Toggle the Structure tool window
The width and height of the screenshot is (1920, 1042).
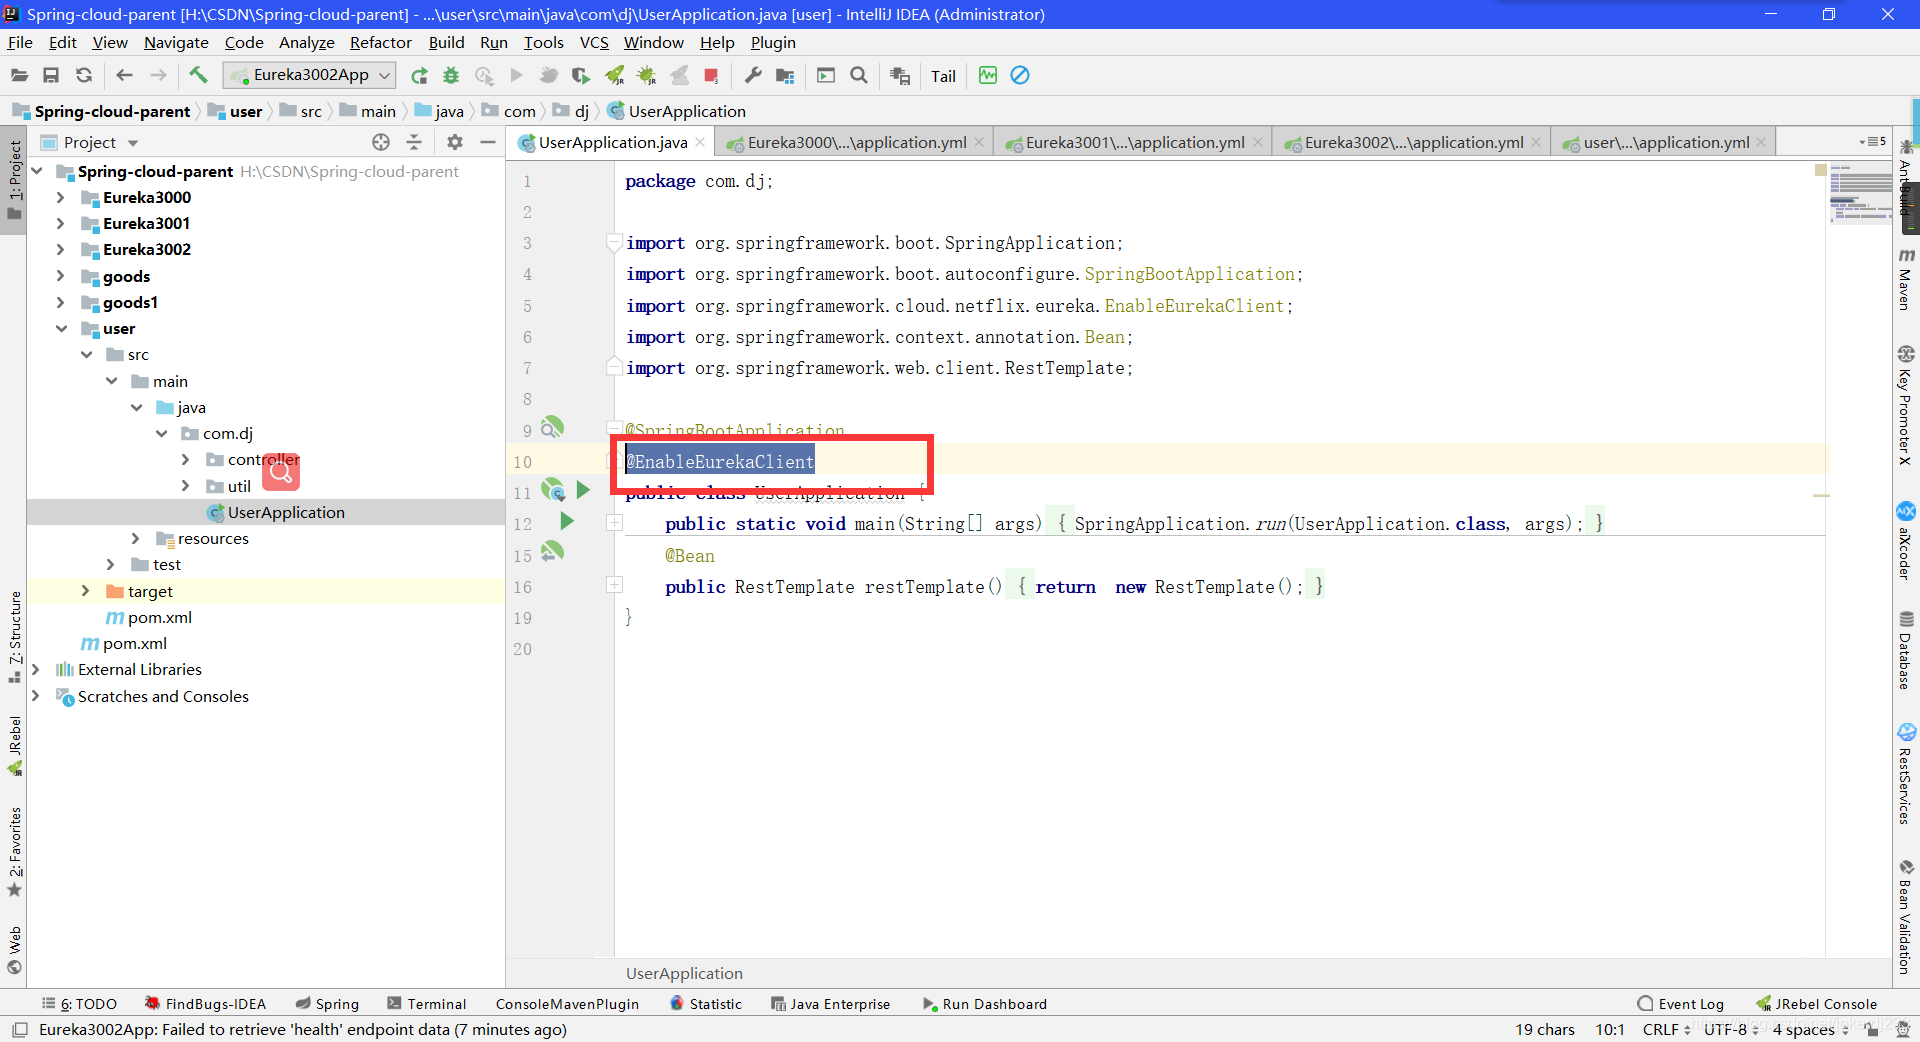point(14,638)
